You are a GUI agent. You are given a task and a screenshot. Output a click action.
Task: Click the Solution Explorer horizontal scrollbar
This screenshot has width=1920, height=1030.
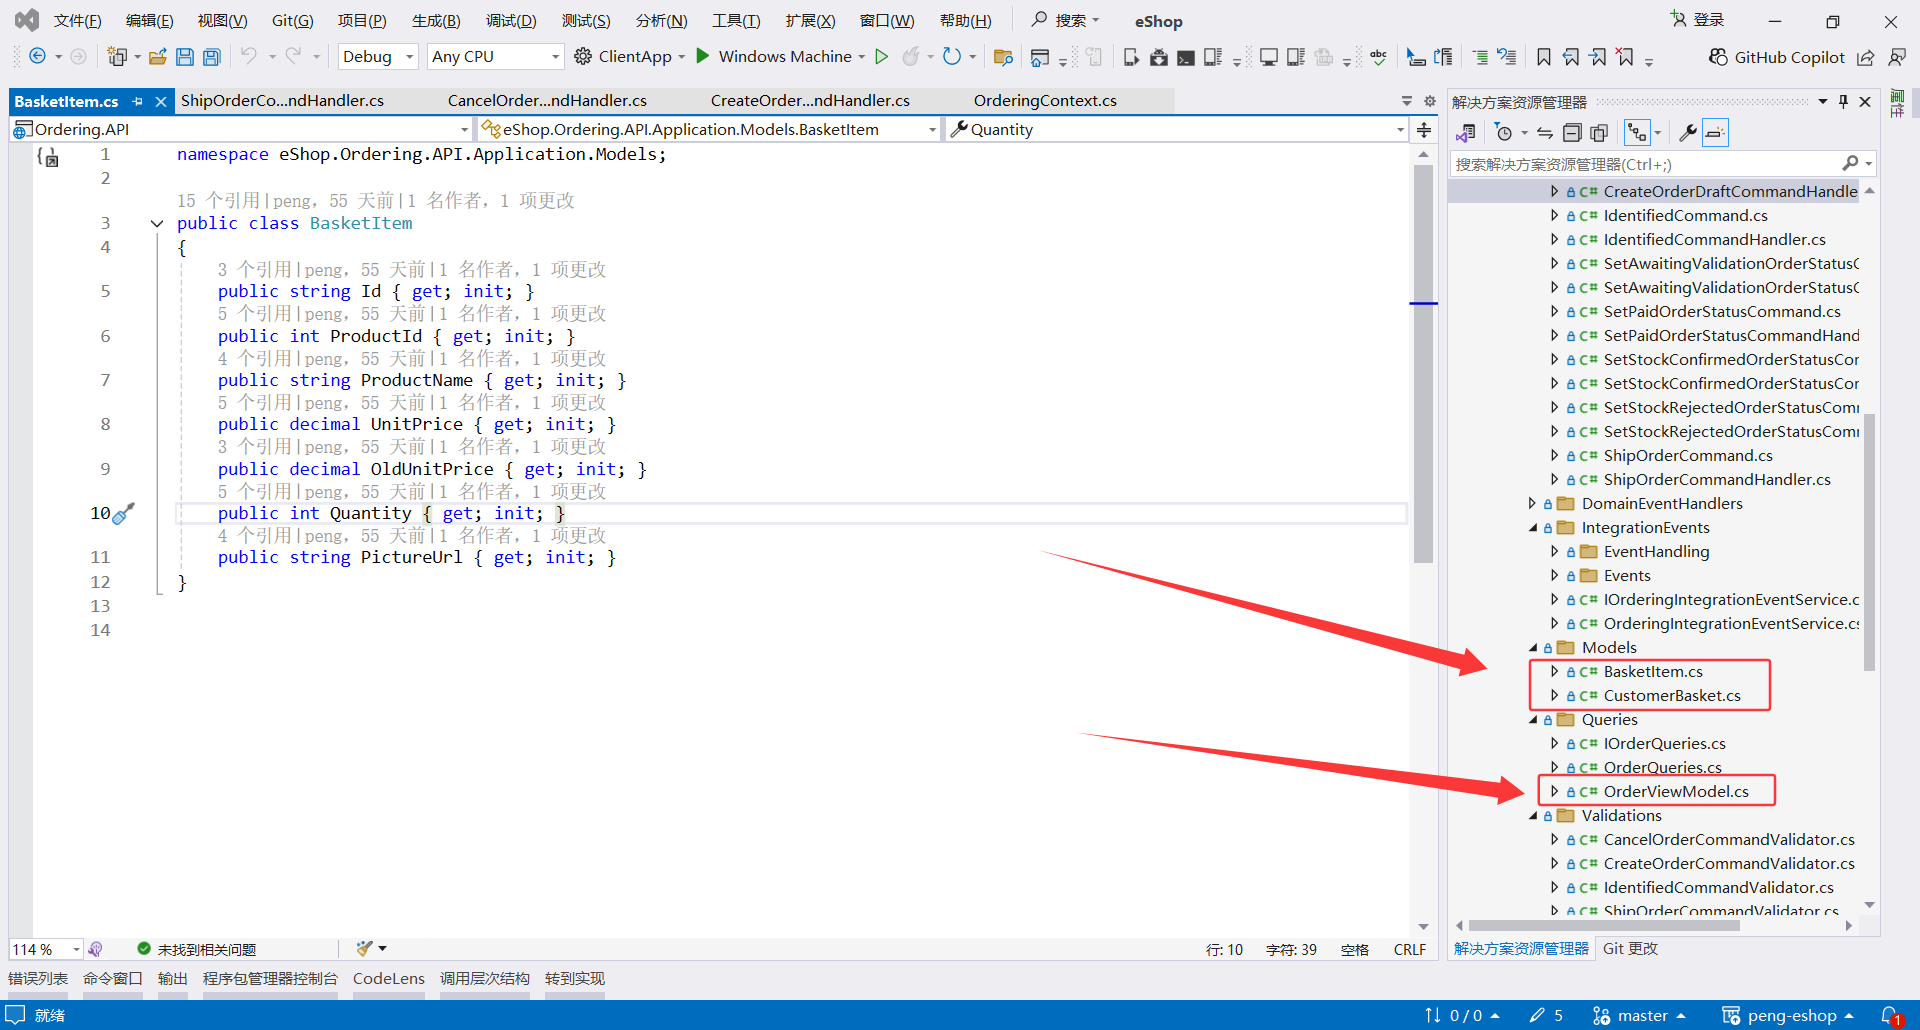click(1605, 925)
